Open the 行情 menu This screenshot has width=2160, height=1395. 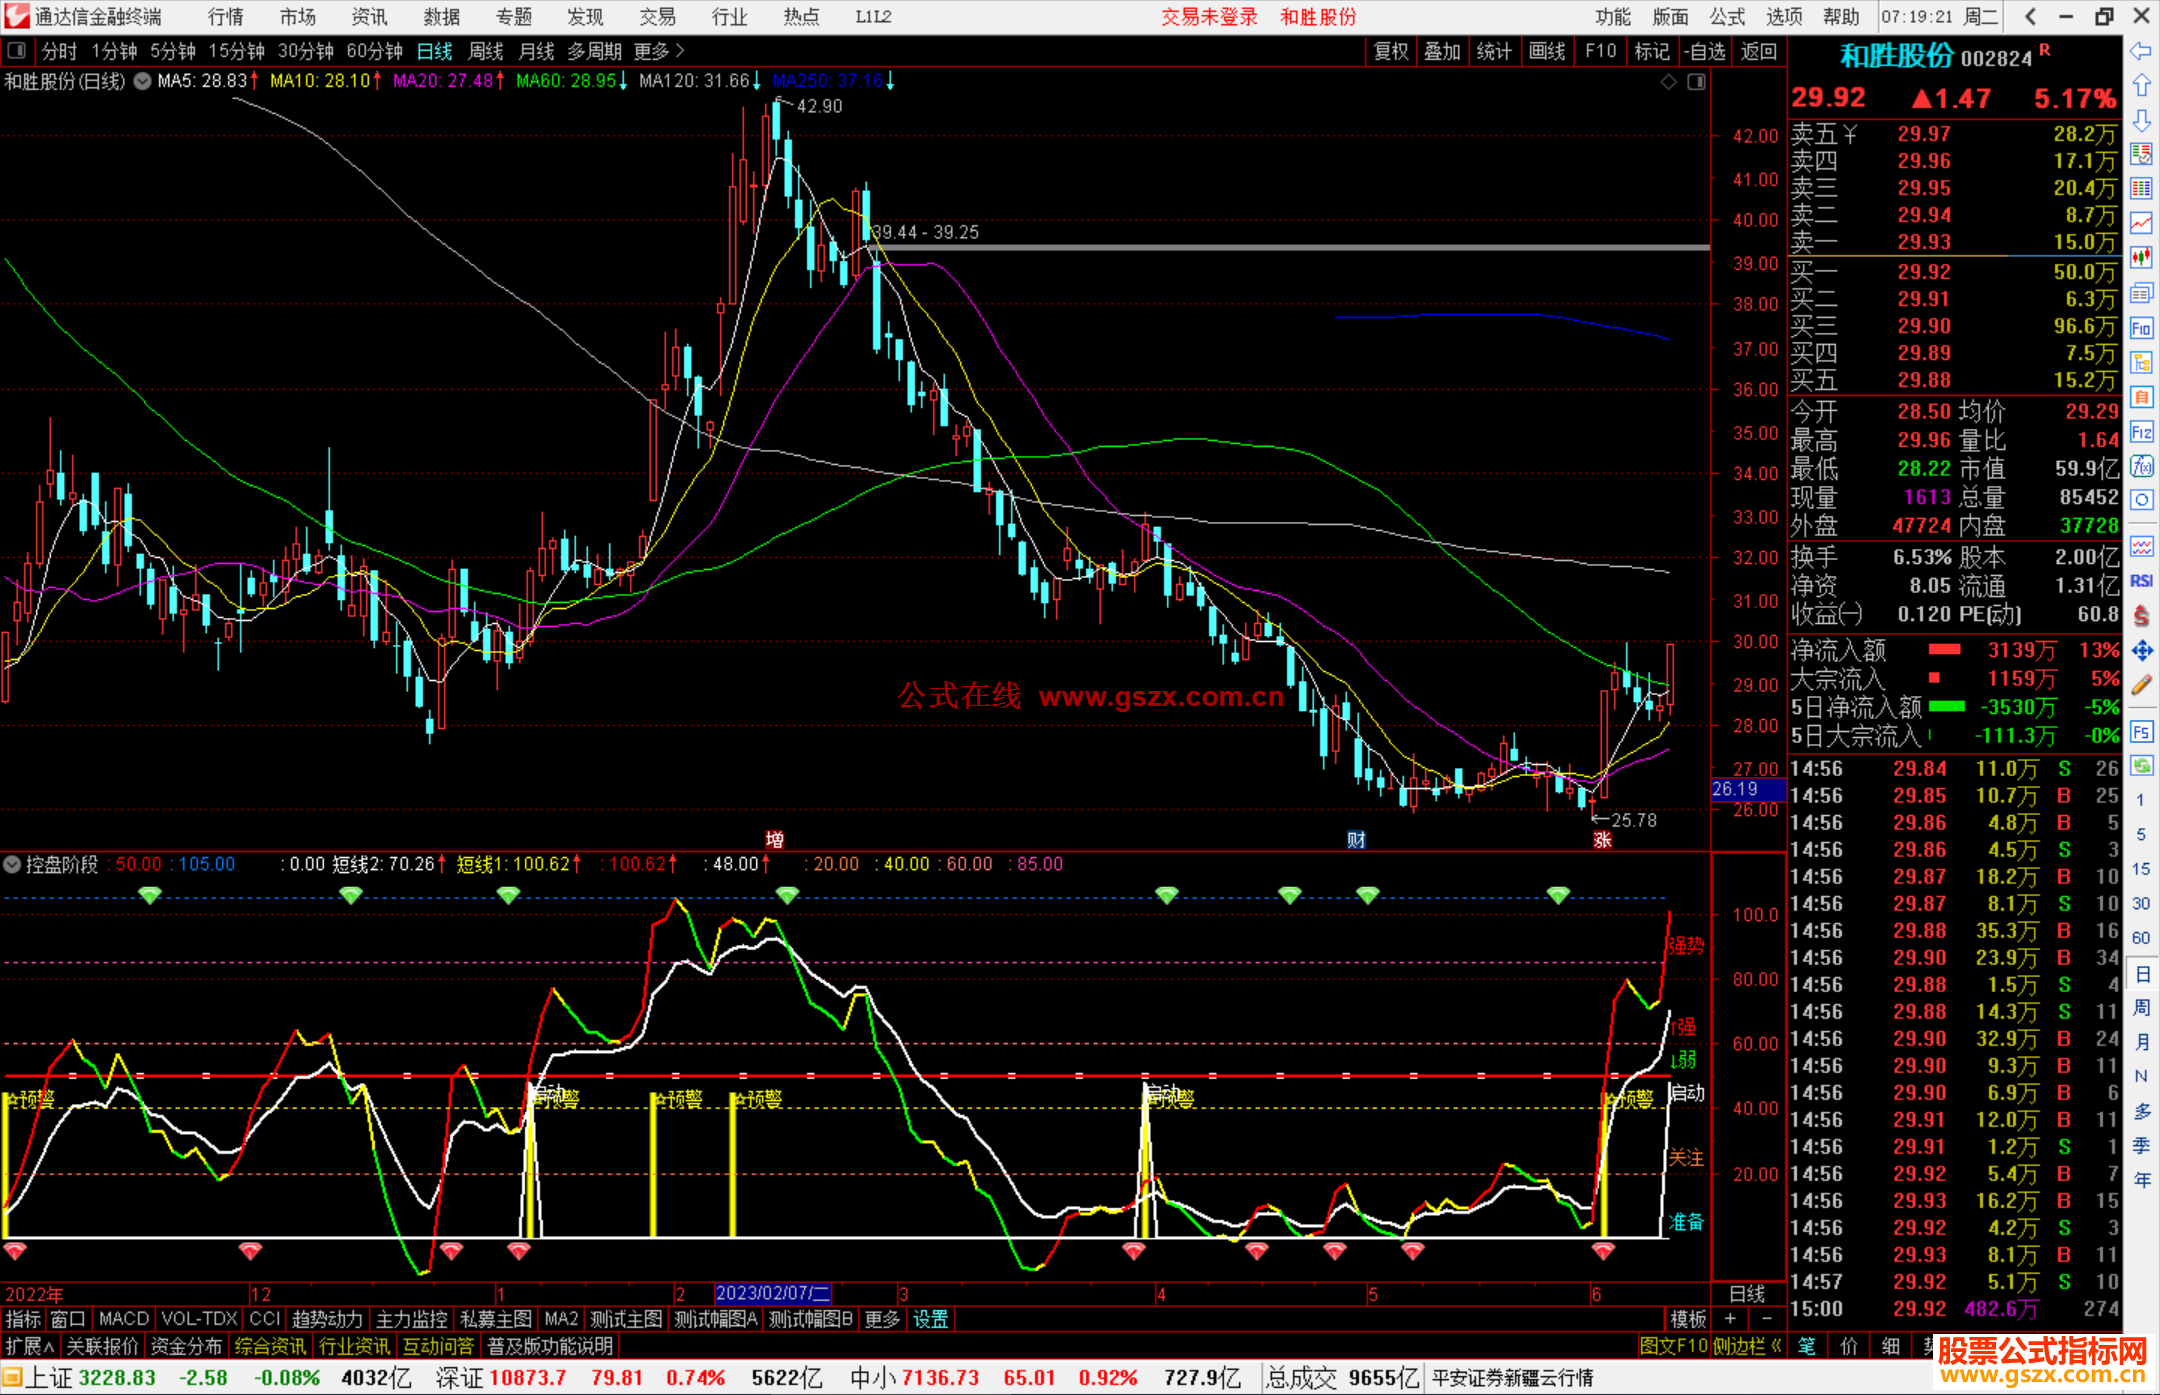[x=226, y=17]
